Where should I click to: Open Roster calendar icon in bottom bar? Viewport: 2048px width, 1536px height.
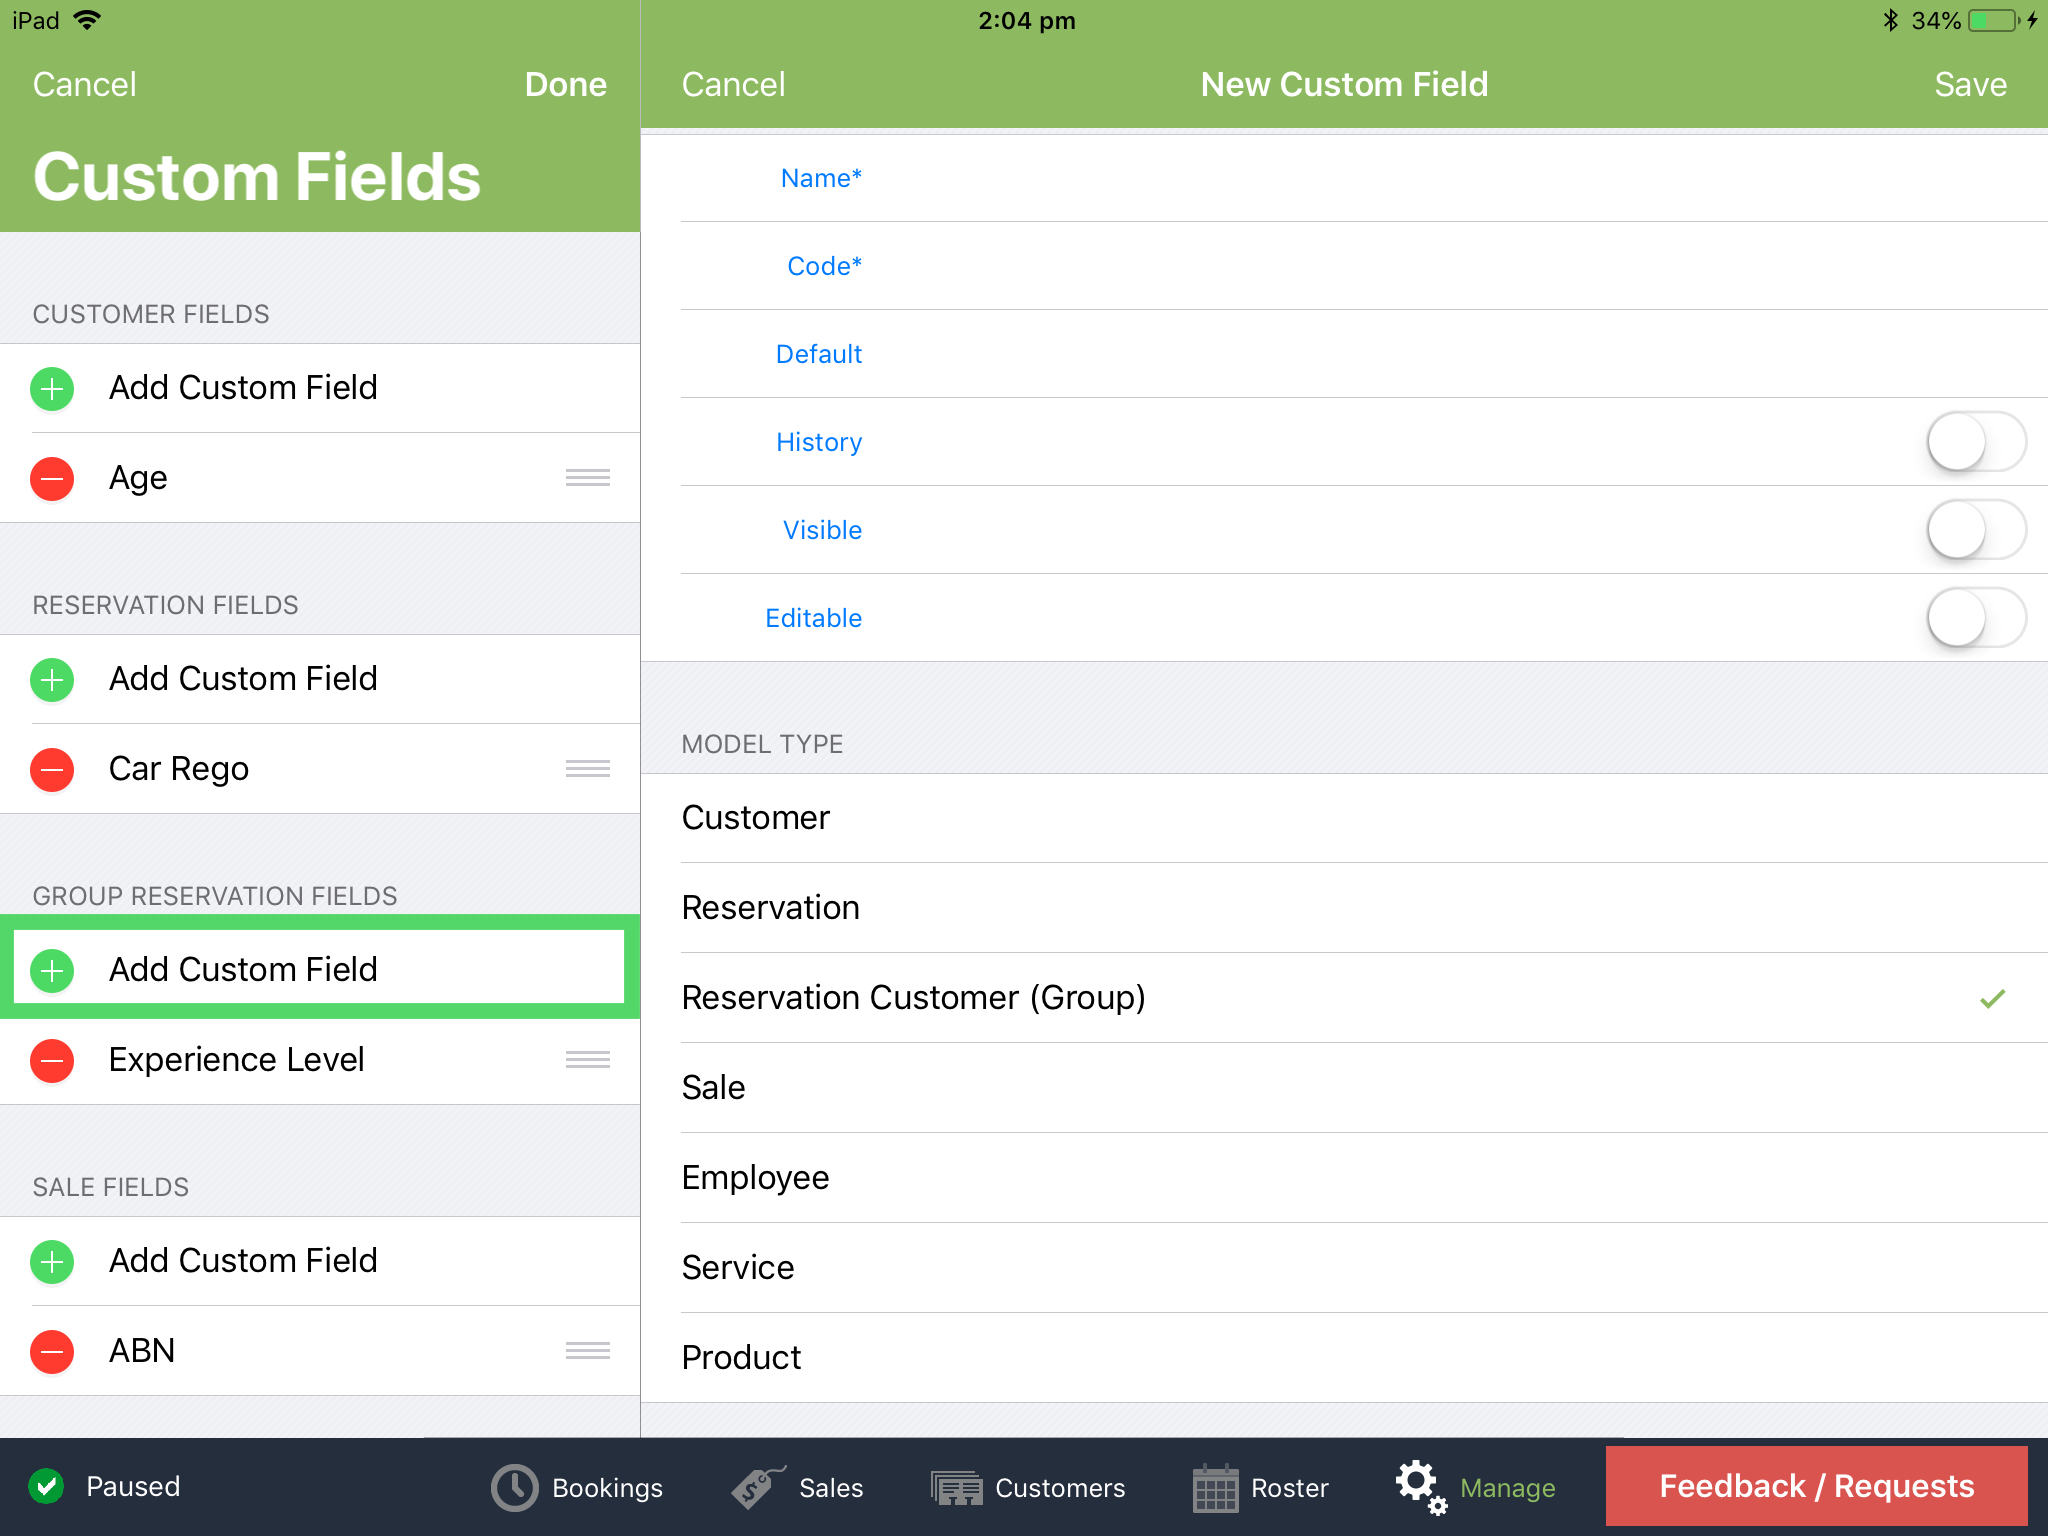pos(1215,1487)
